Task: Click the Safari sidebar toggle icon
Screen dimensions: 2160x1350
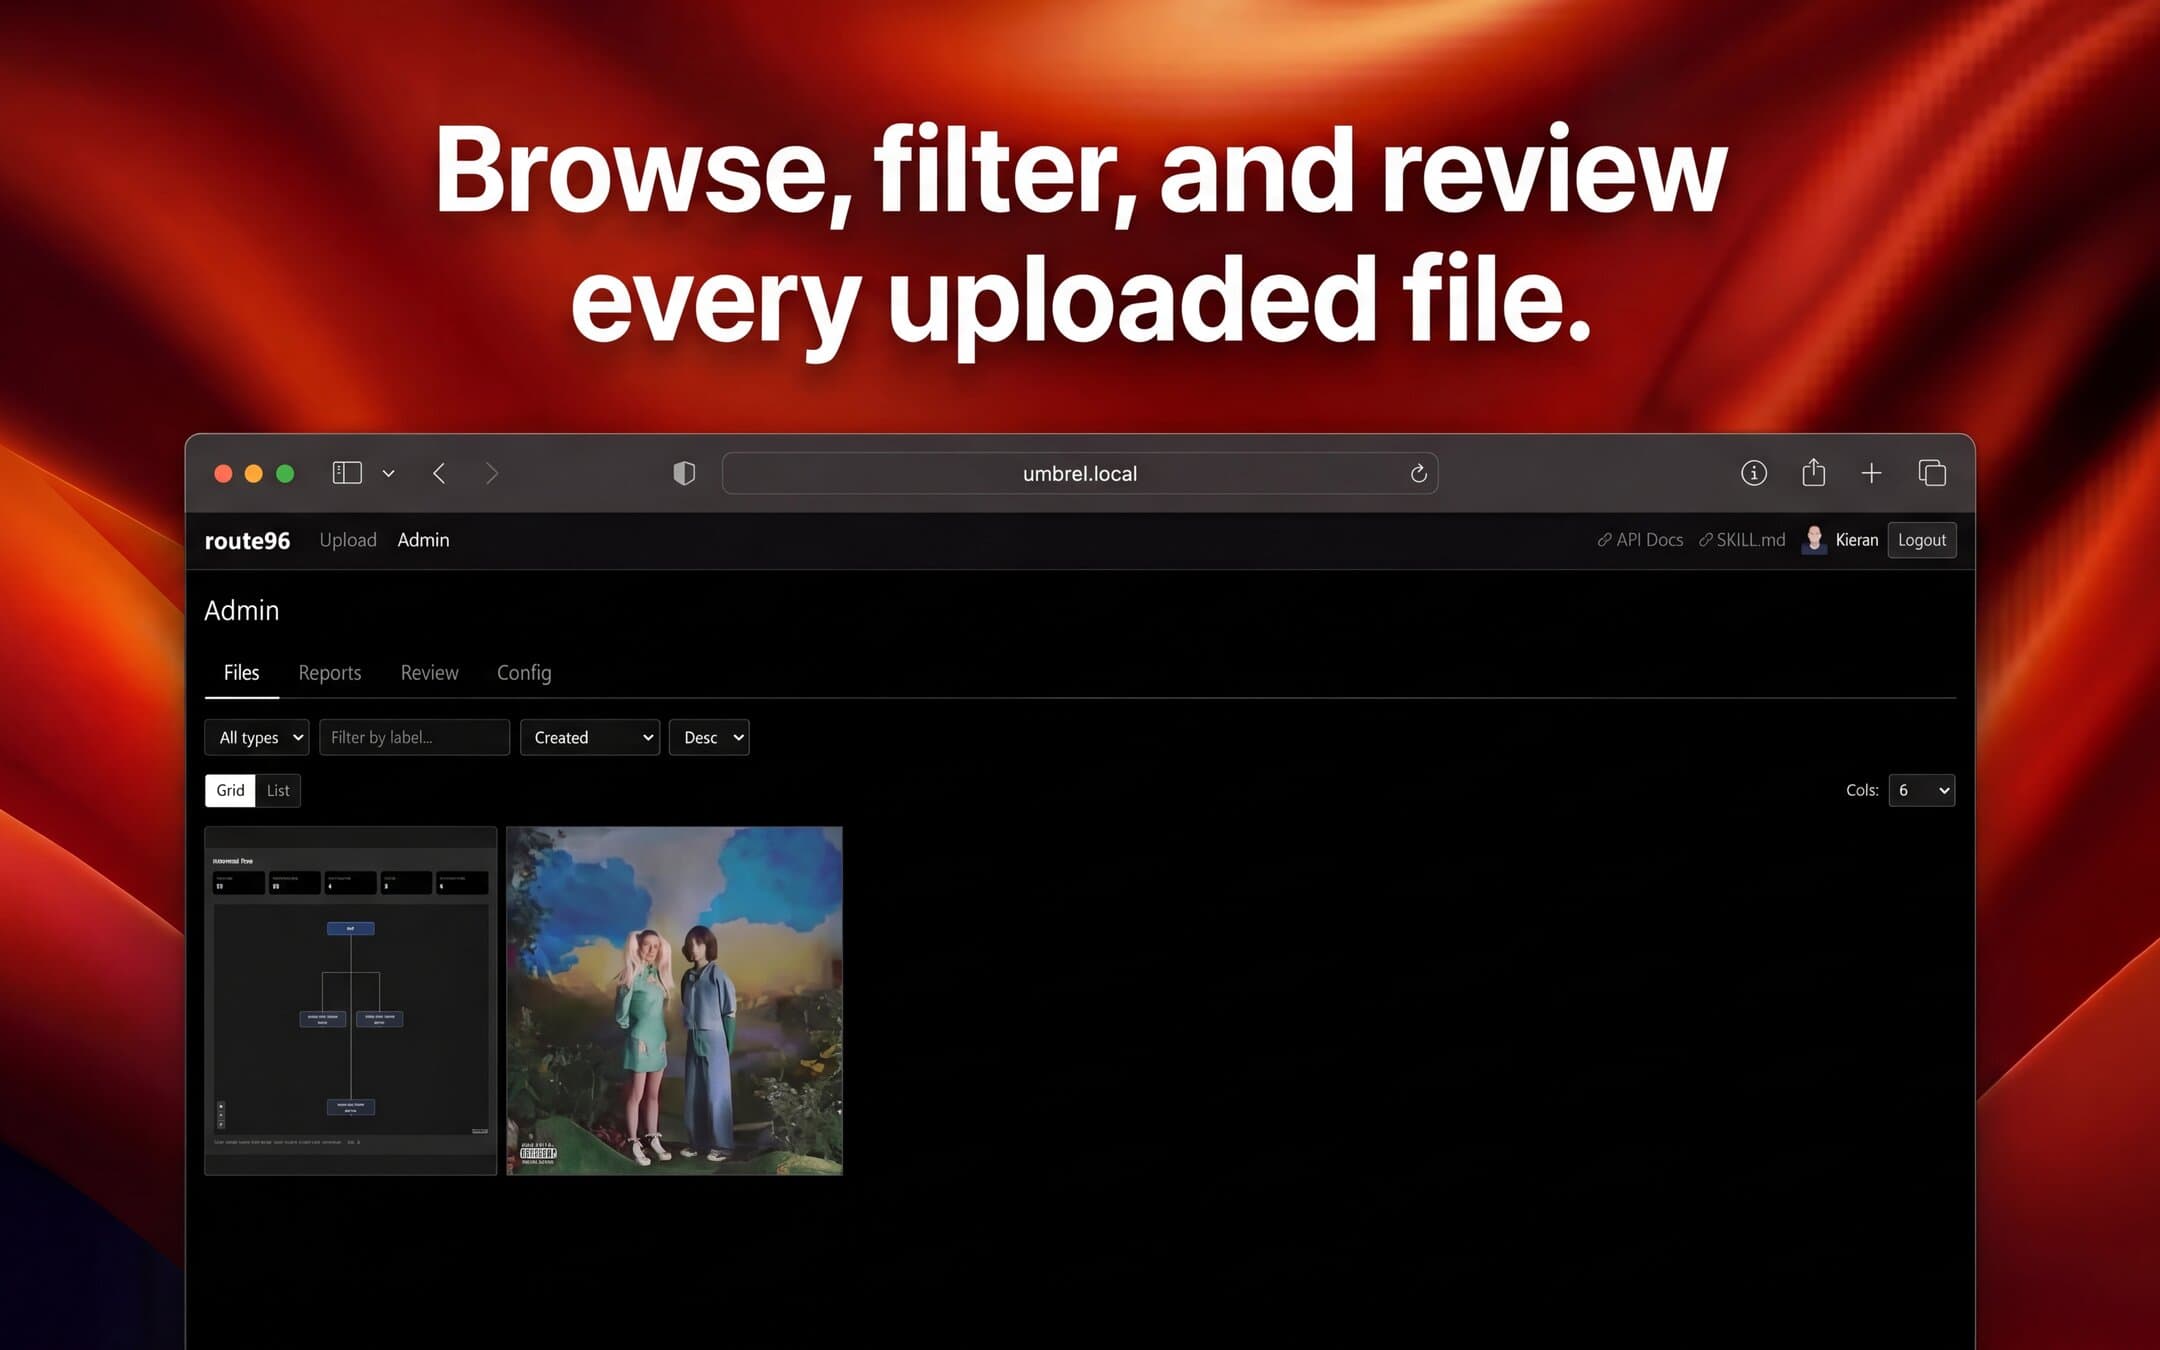Action: pyautogui.click(x=347, y=473)
